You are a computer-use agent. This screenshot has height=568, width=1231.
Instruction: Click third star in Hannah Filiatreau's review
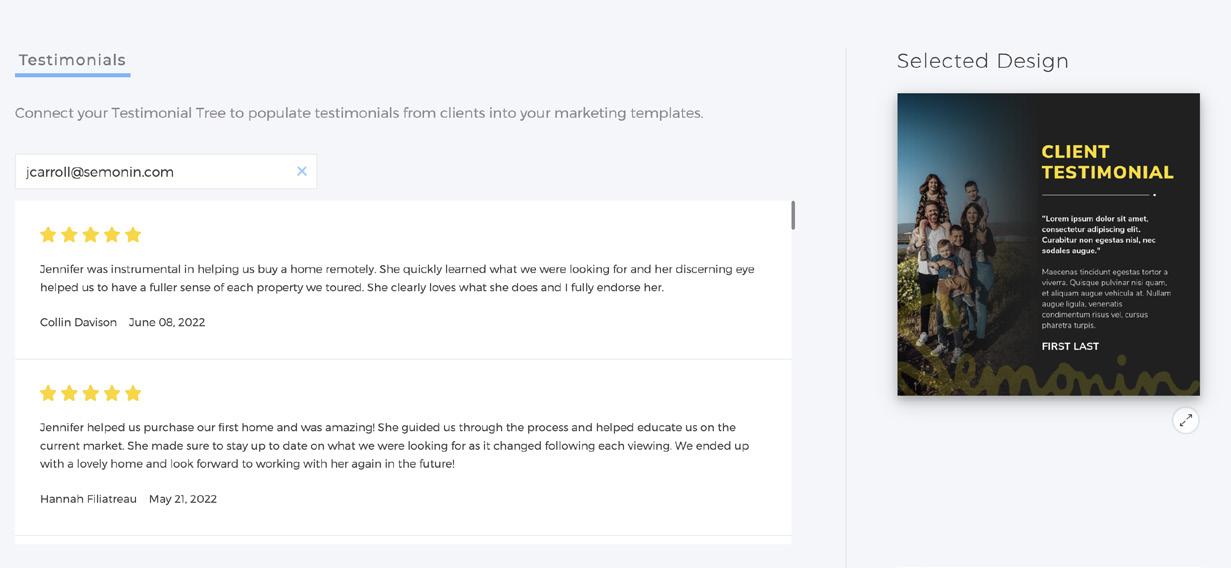(x=91, y=393)
